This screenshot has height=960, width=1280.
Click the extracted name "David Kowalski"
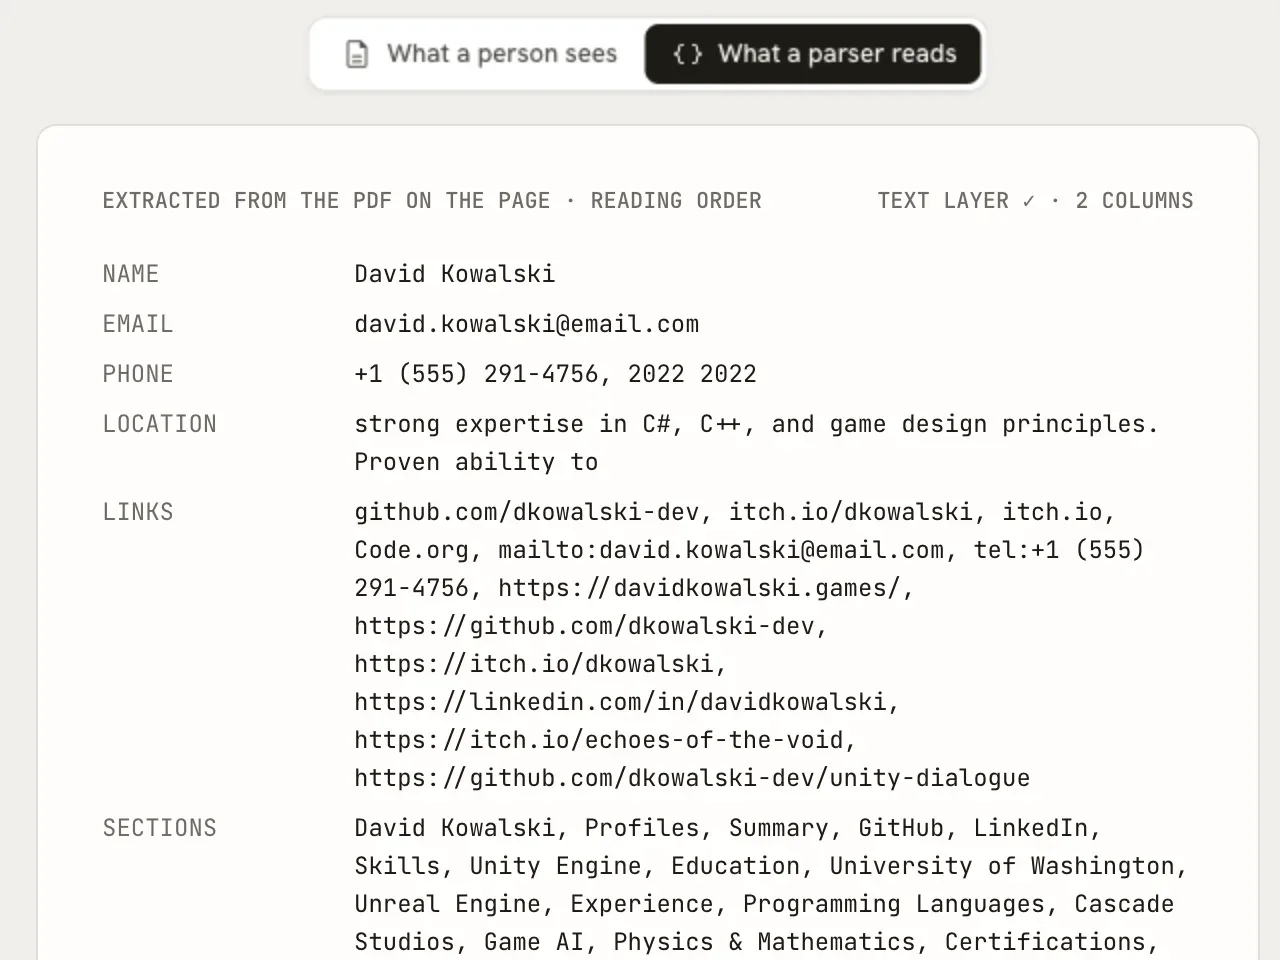(455, 274)
